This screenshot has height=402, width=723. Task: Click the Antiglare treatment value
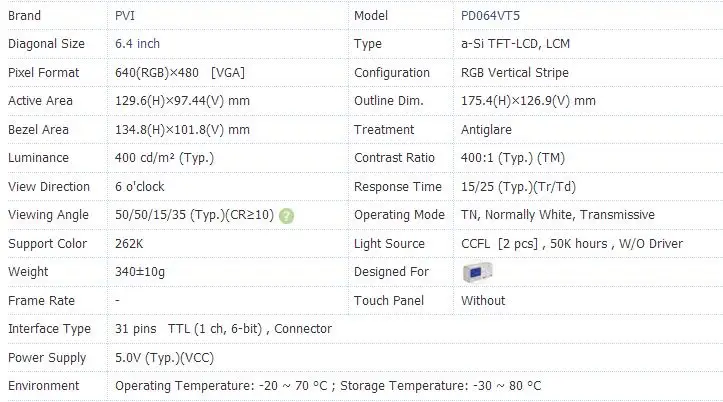(486, 130)
